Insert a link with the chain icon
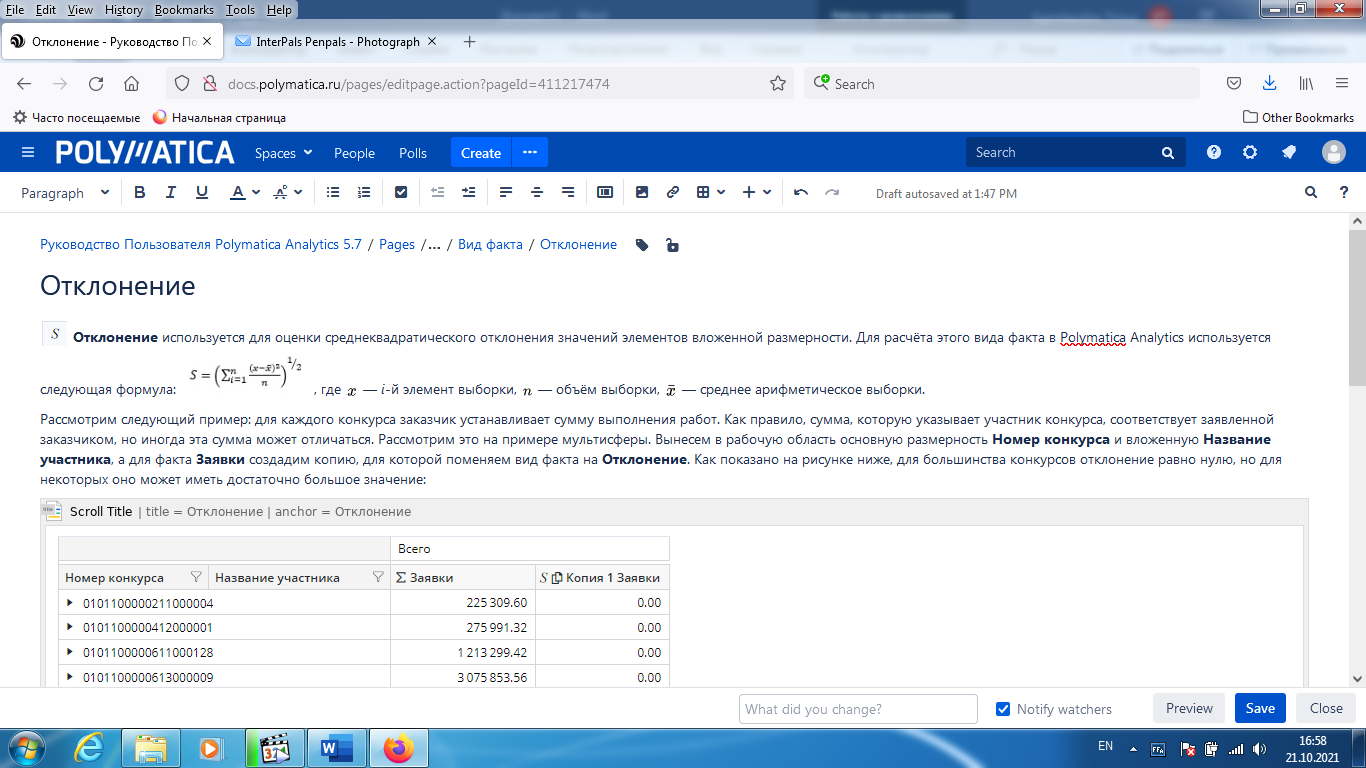Screen dimensions: 1366x768 click(673, 193)
